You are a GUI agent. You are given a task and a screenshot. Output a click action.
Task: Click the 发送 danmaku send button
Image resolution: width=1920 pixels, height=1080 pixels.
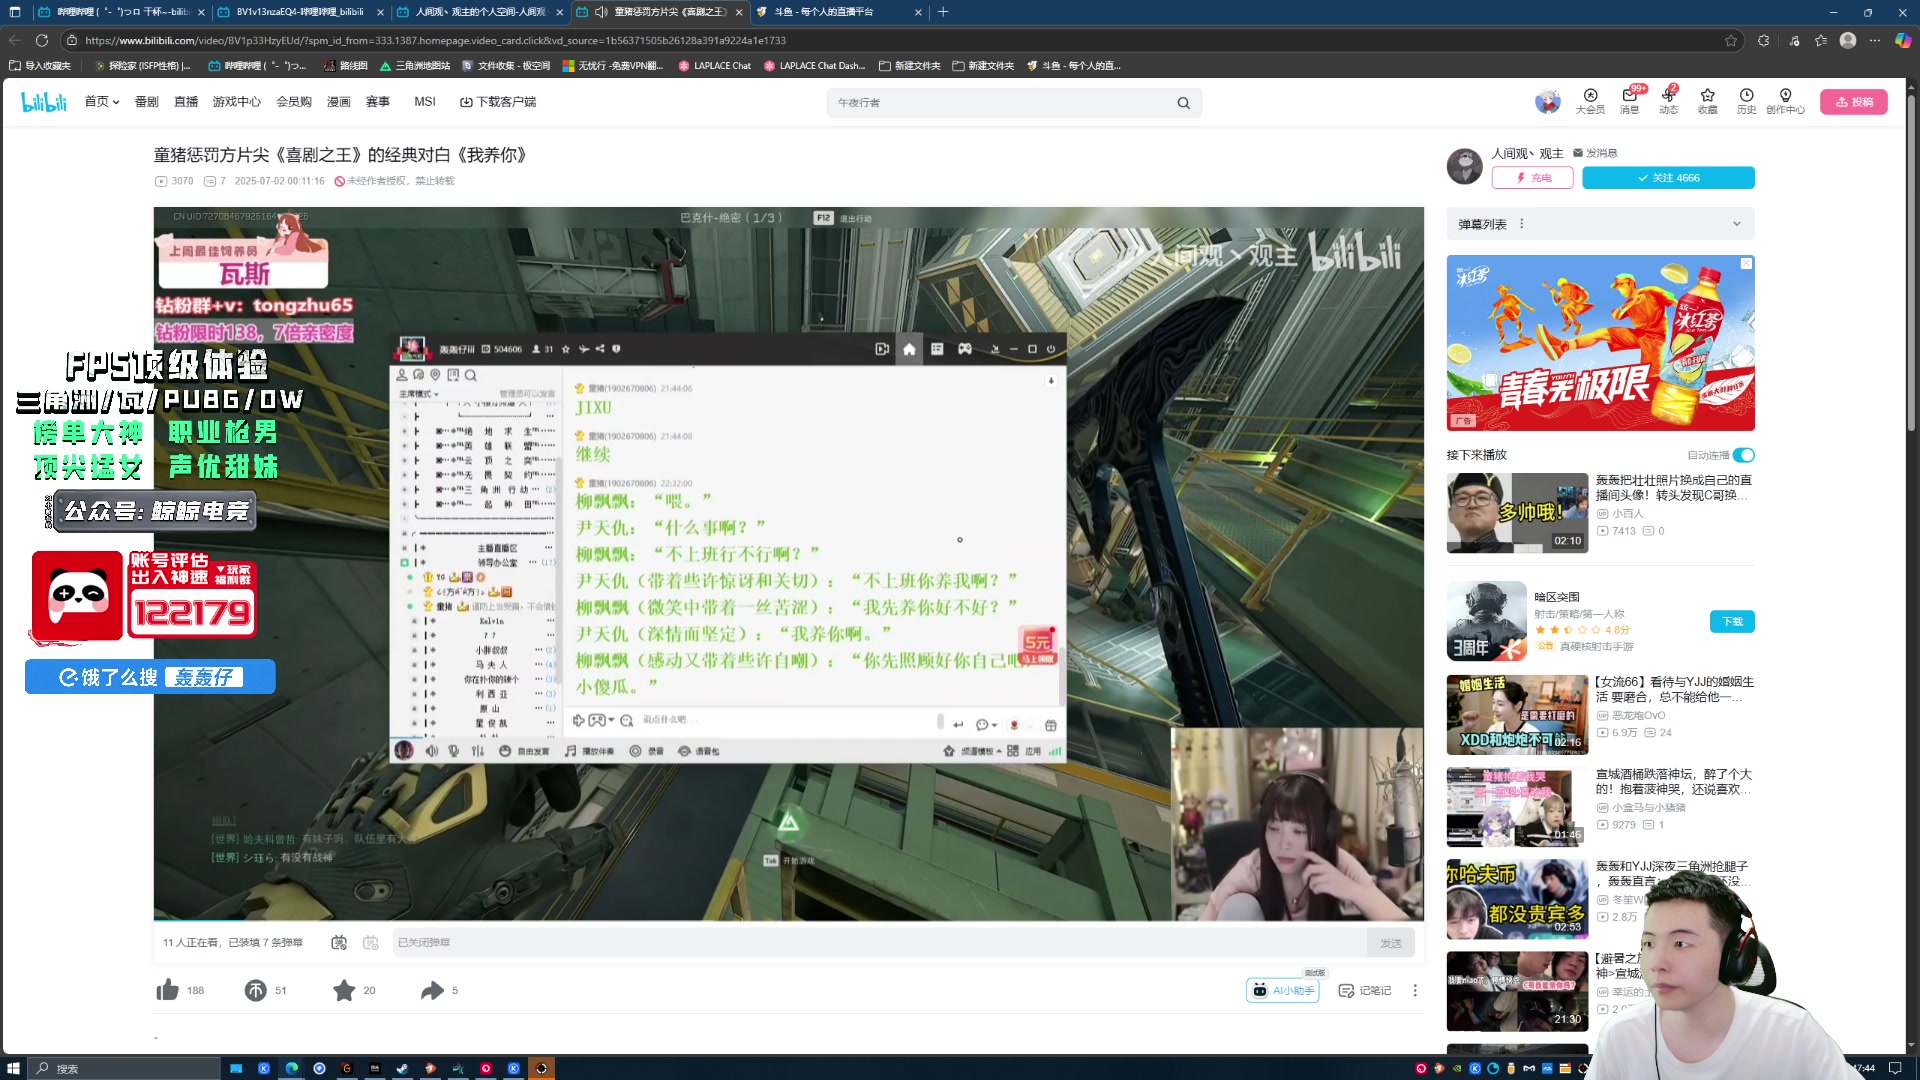coord(1390,943)
